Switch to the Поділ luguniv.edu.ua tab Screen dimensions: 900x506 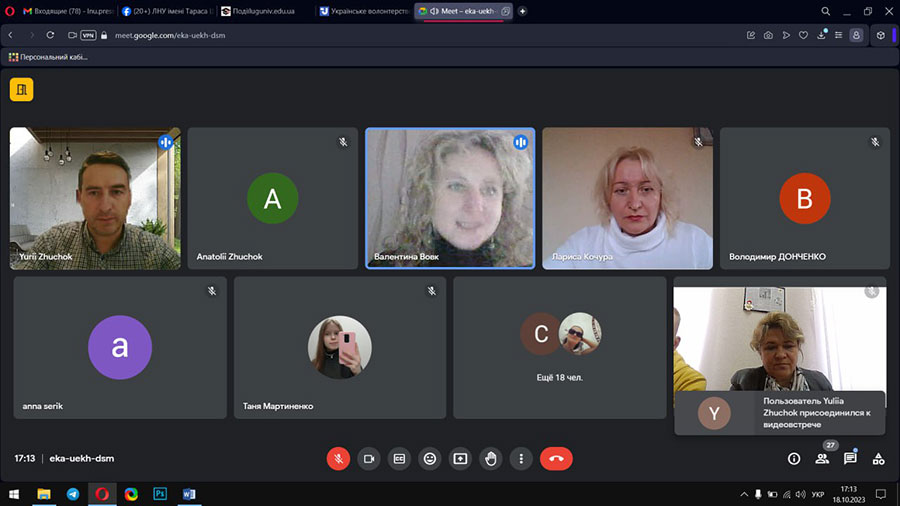pos(265,11)
